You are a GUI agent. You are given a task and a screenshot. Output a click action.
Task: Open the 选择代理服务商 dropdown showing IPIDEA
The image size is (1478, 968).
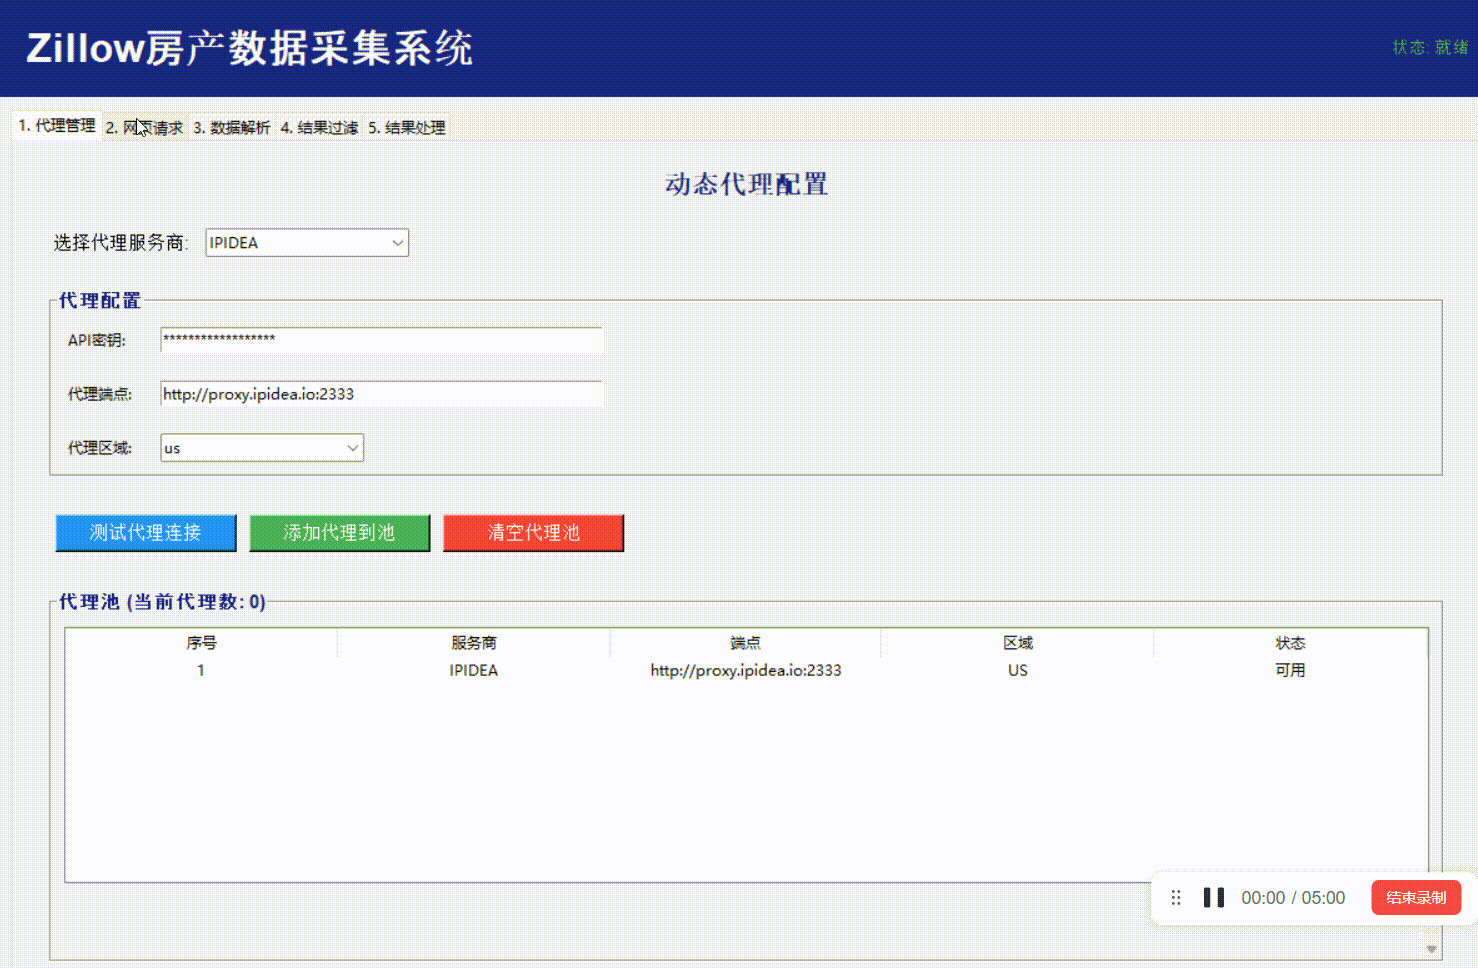307,243
